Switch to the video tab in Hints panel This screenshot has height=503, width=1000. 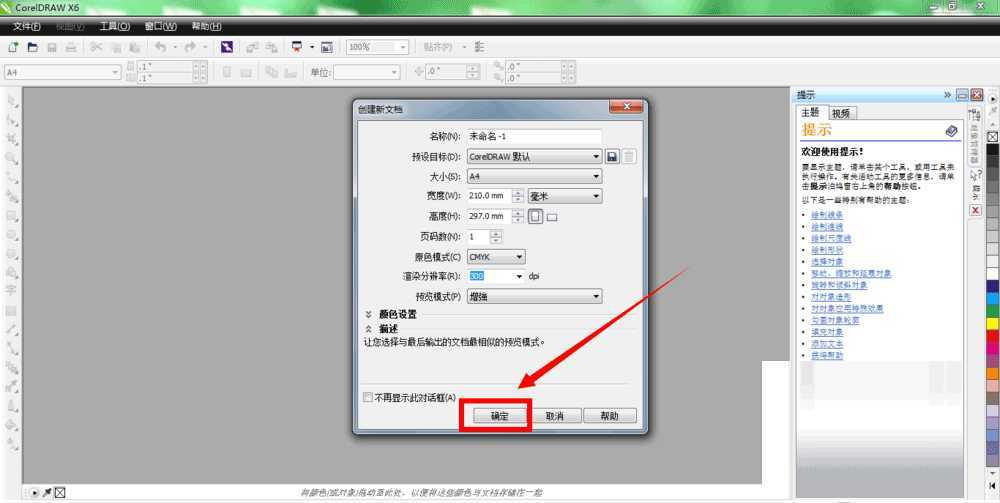[x=841, y=113]
